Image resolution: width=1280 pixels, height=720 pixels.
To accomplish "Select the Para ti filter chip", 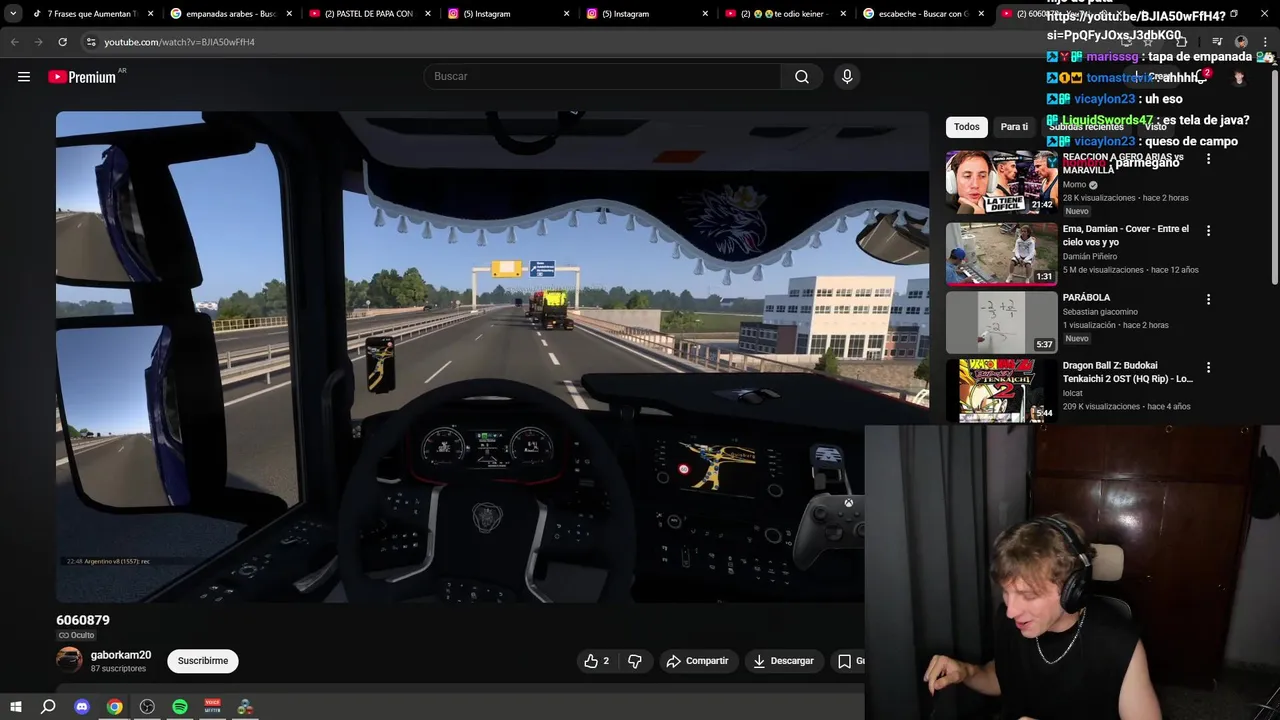I will [x=1014, y=127].
